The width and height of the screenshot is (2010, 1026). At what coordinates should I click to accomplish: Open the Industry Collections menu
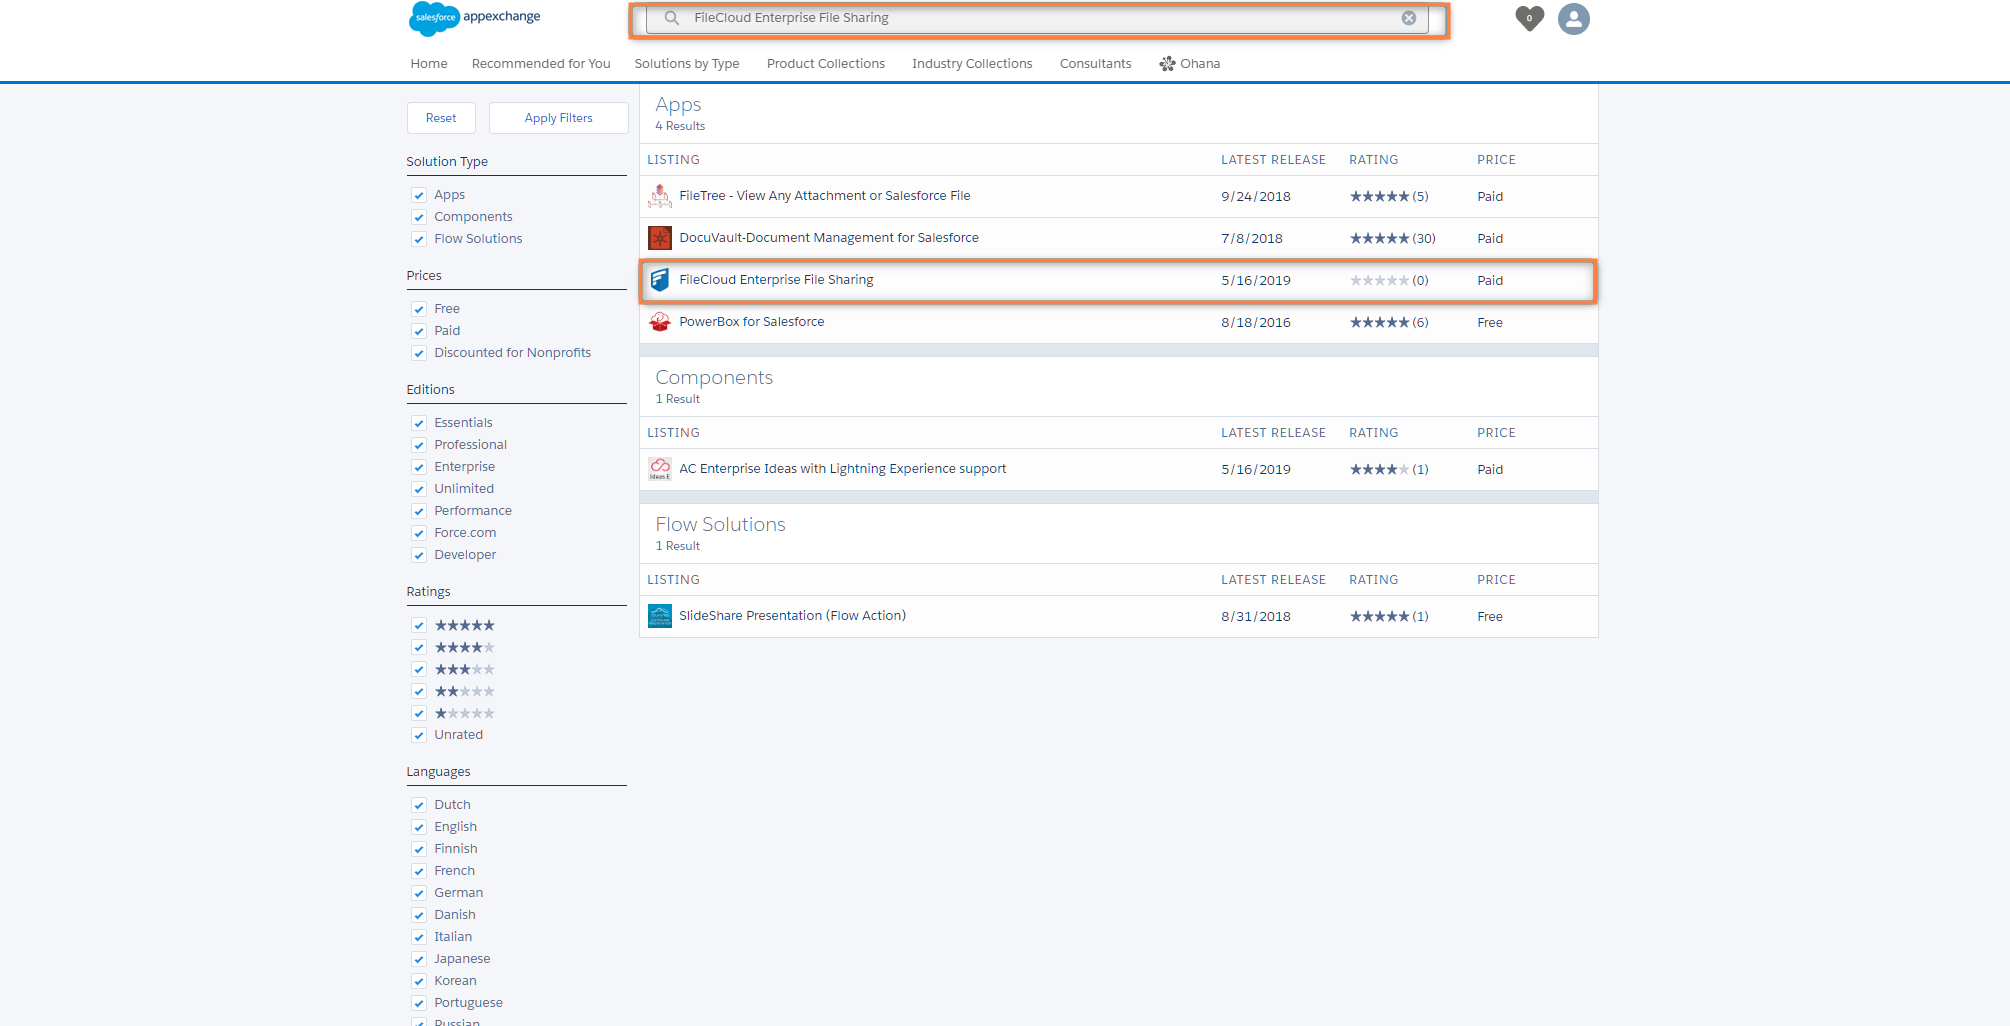click(971, 64)
